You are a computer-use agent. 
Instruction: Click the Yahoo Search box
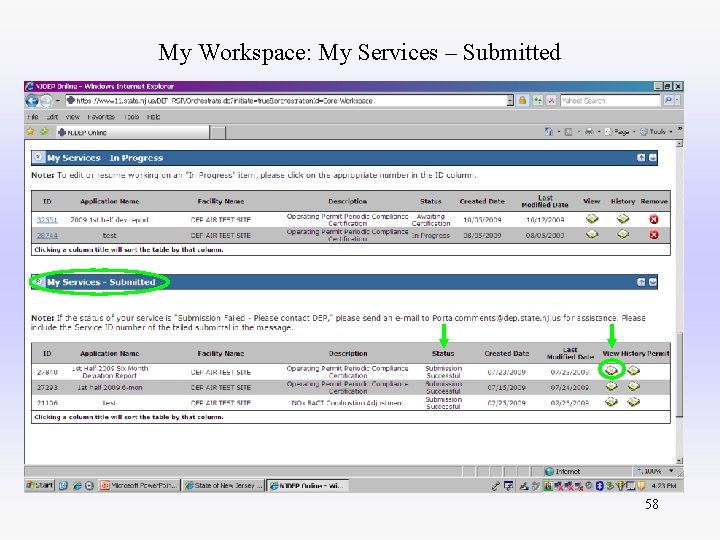[610, 100]
